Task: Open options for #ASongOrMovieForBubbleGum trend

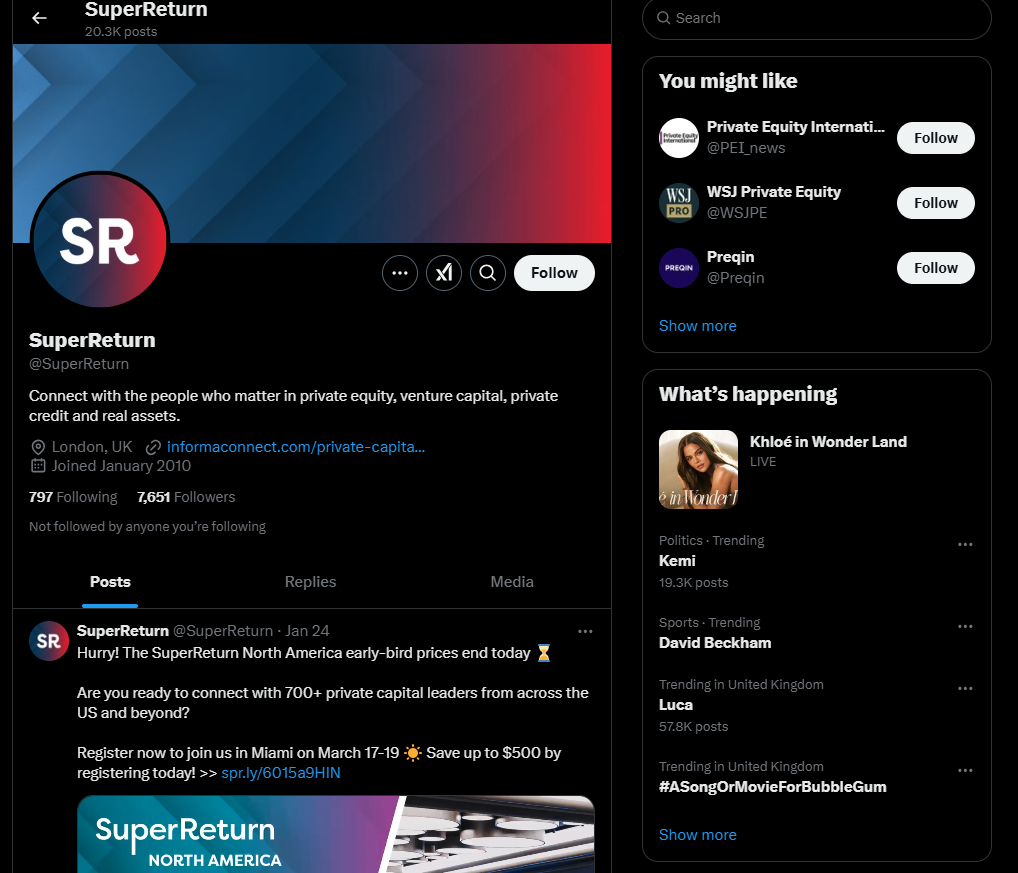Action: (x=965, y=770)
